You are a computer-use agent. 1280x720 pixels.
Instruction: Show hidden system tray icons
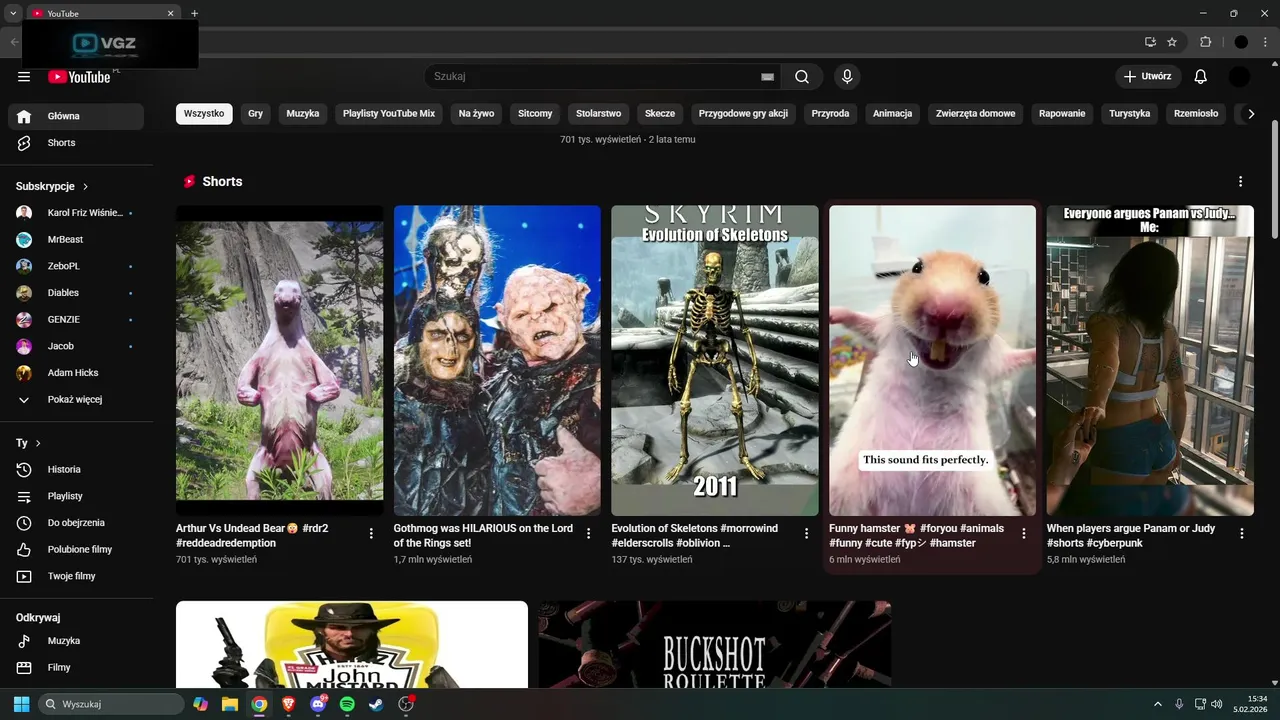pos(1158,704)
